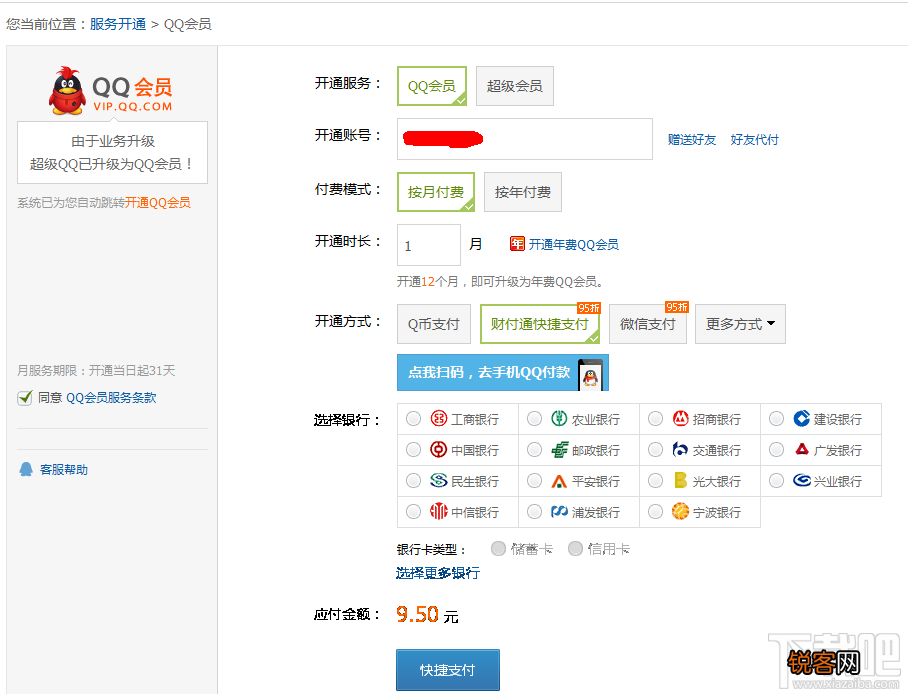Select 农业银行 radio button

point(534,418)
